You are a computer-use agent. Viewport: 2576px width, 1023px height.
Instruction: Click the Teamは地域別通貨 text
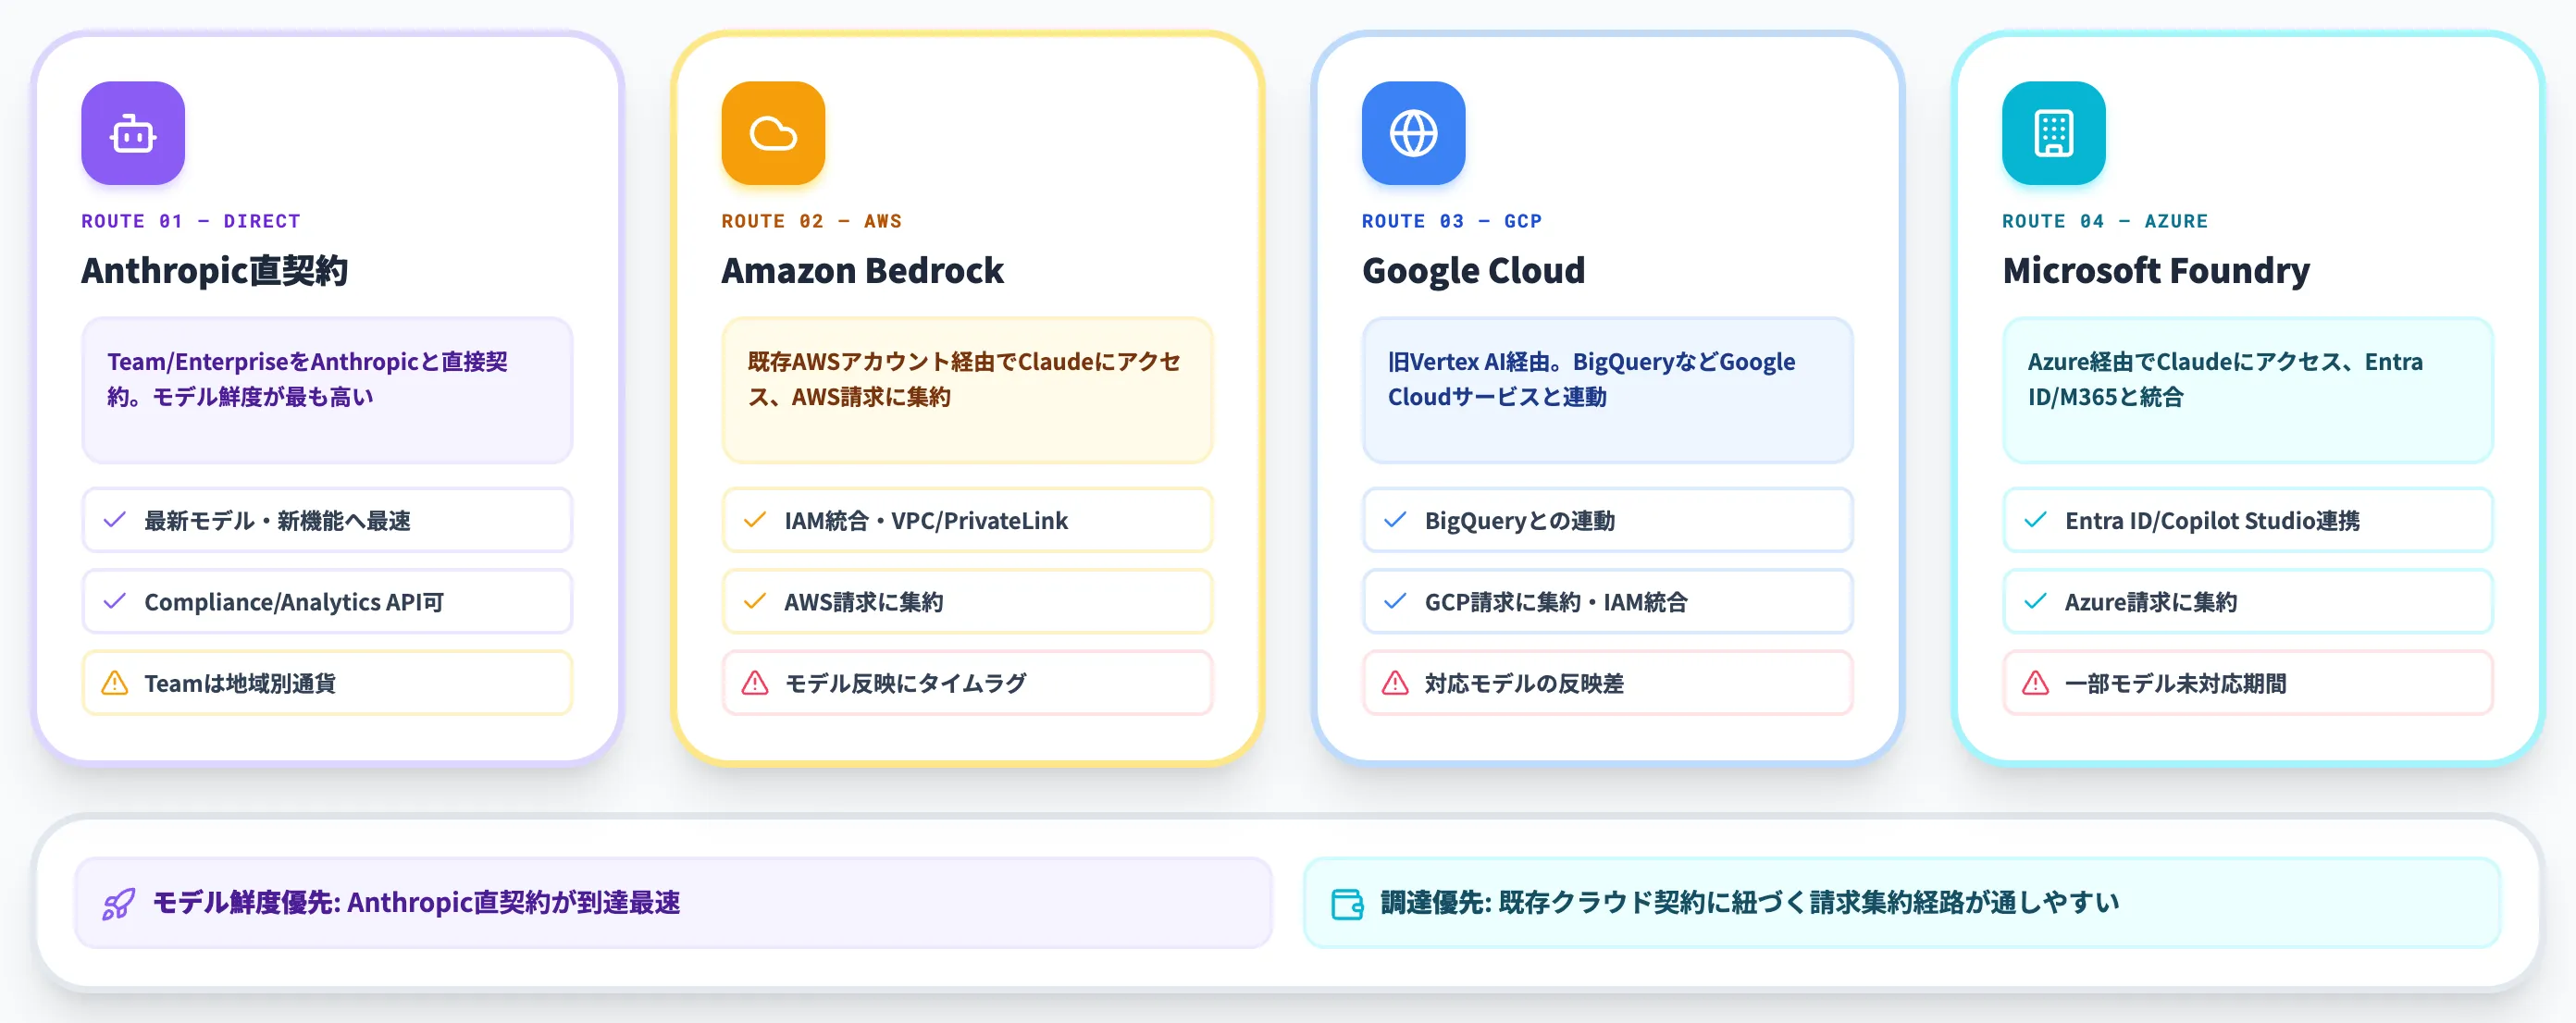coord(240,683)
